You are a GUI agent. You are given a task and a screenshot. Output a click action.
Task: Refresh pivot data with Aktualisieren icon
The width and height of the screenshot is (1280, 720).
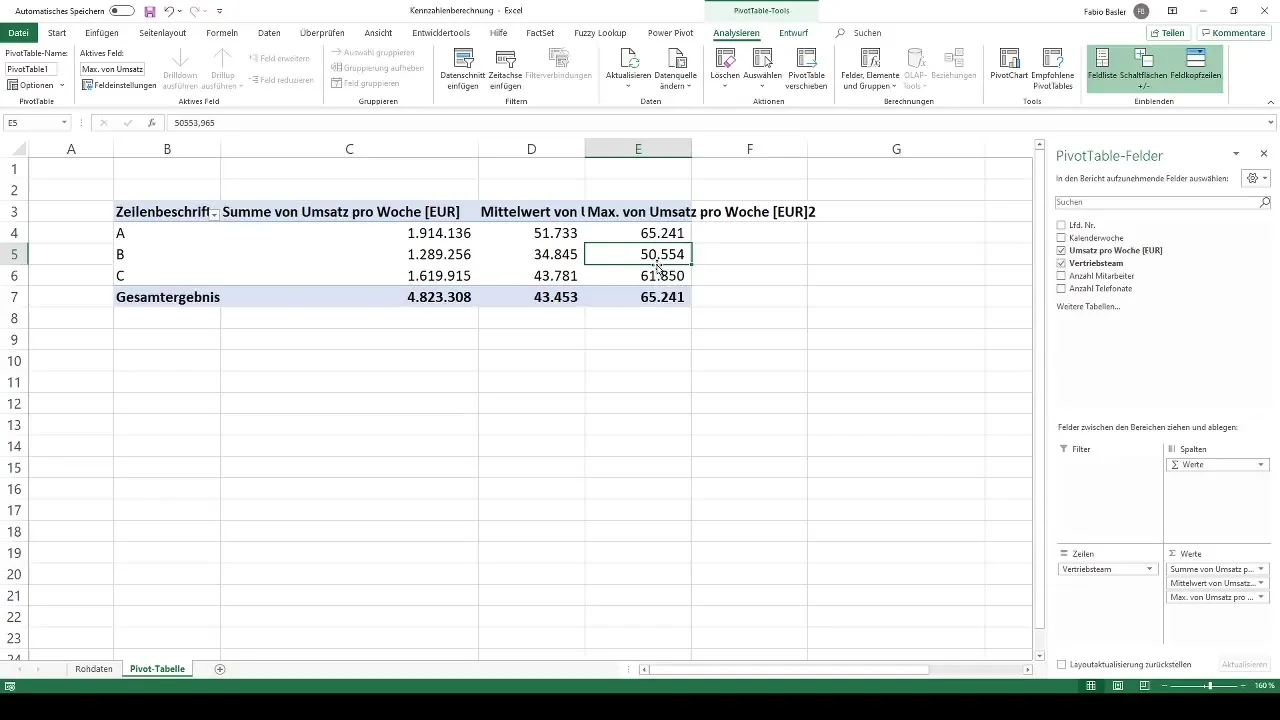click(628, 69)
